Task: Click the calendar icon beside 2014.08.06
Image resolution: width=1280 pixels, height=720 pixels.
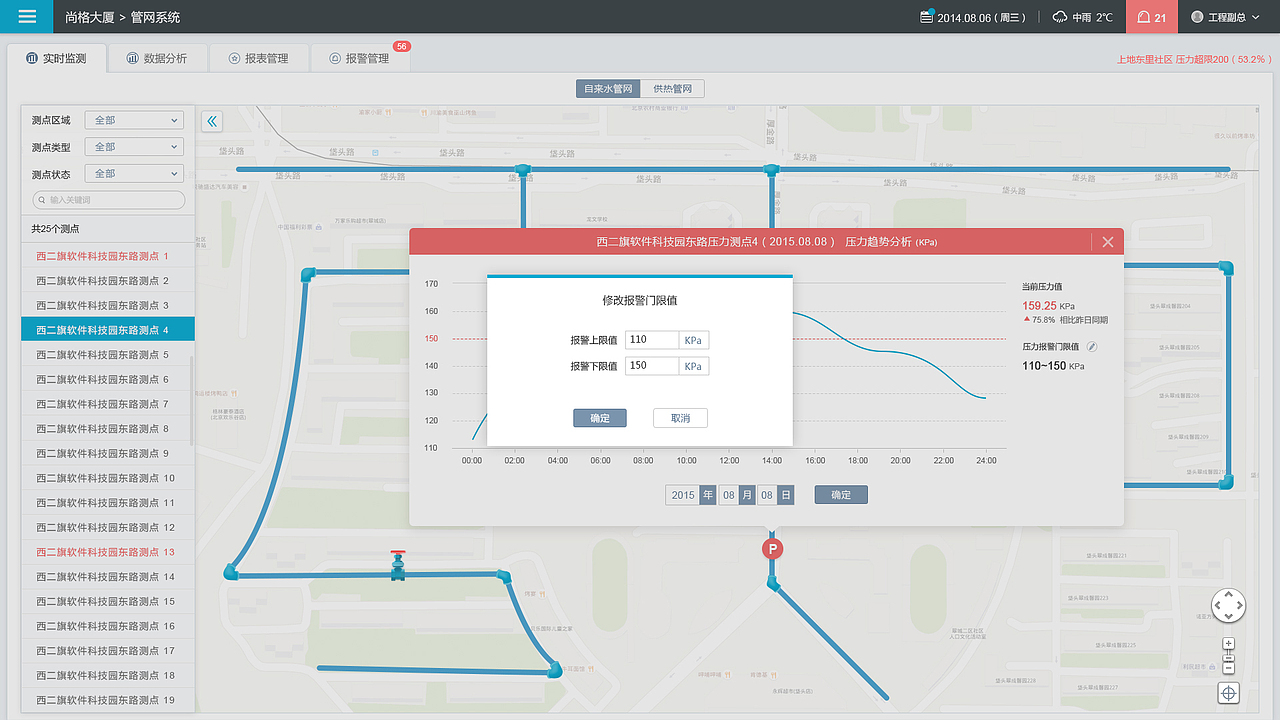Action: [x=926, y=17]
